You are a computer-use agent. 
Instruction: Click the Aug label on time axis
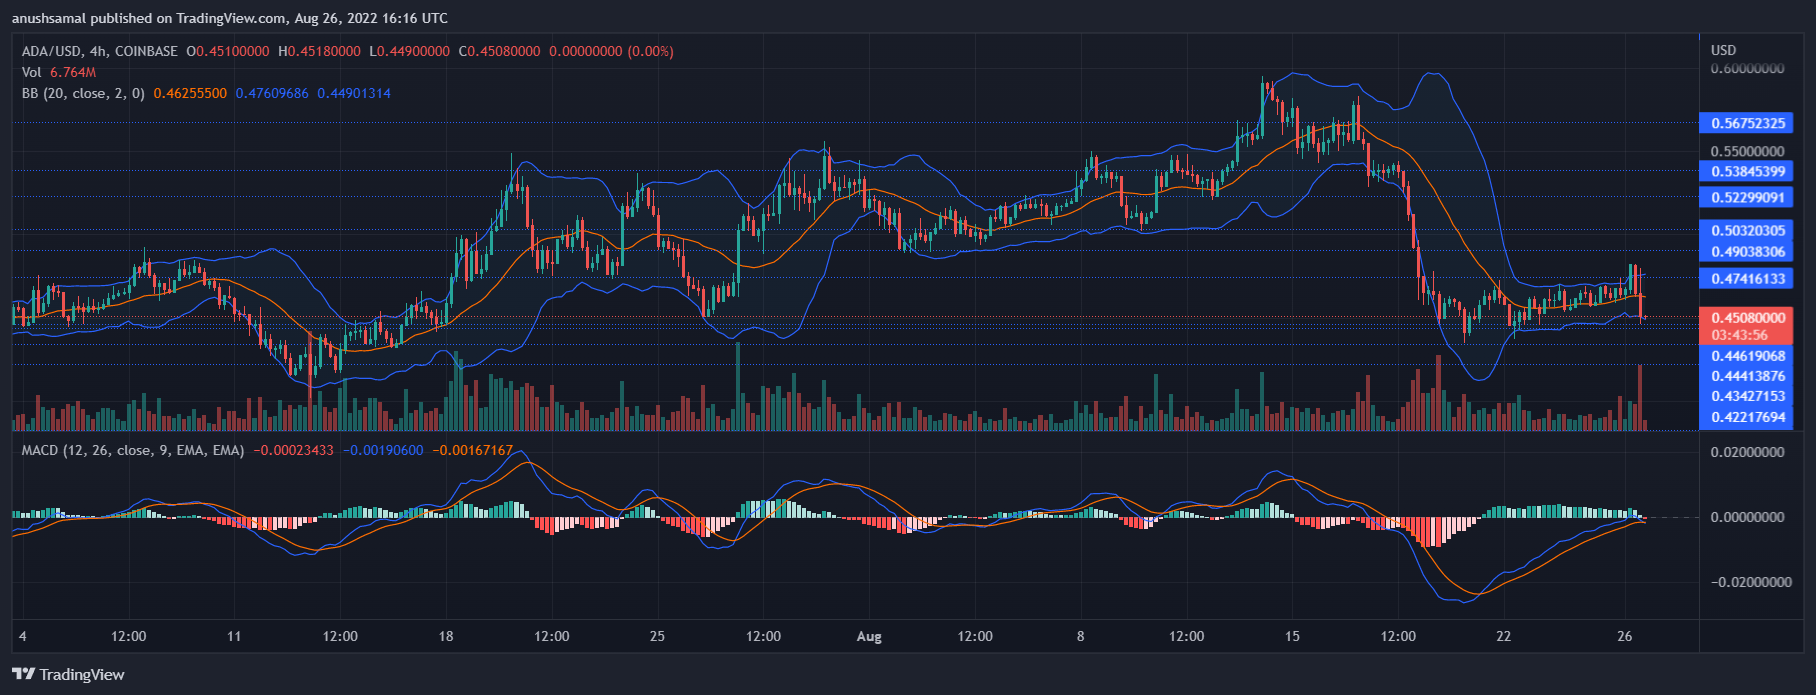[869, 636]
